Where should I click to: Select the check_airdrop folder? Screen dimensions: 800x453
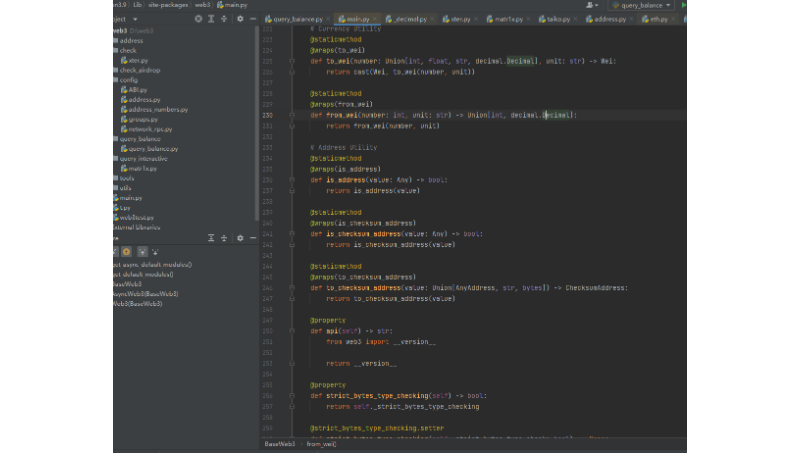click(x=140, y=70)
